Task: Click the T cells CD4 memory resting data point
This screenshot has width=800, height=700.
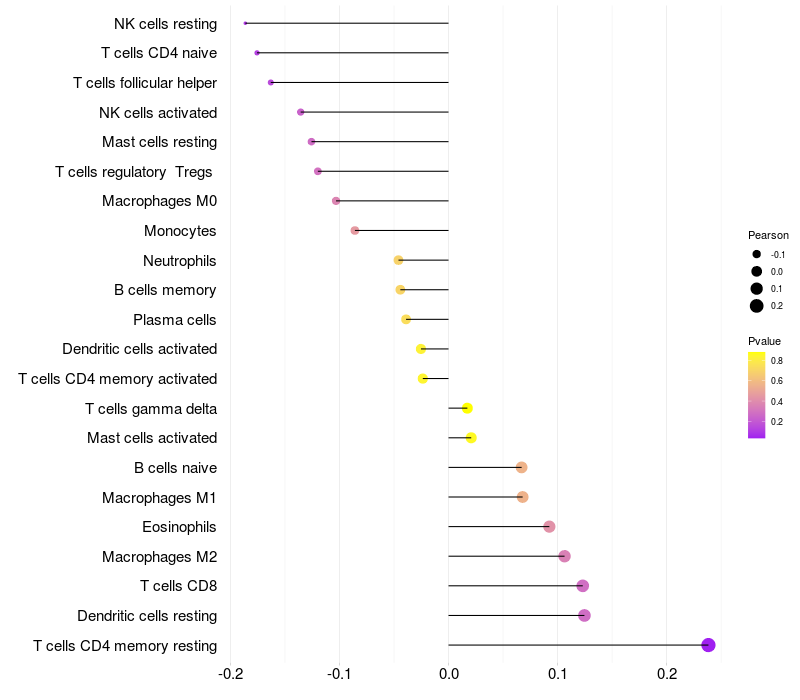Action: (708, 645)
